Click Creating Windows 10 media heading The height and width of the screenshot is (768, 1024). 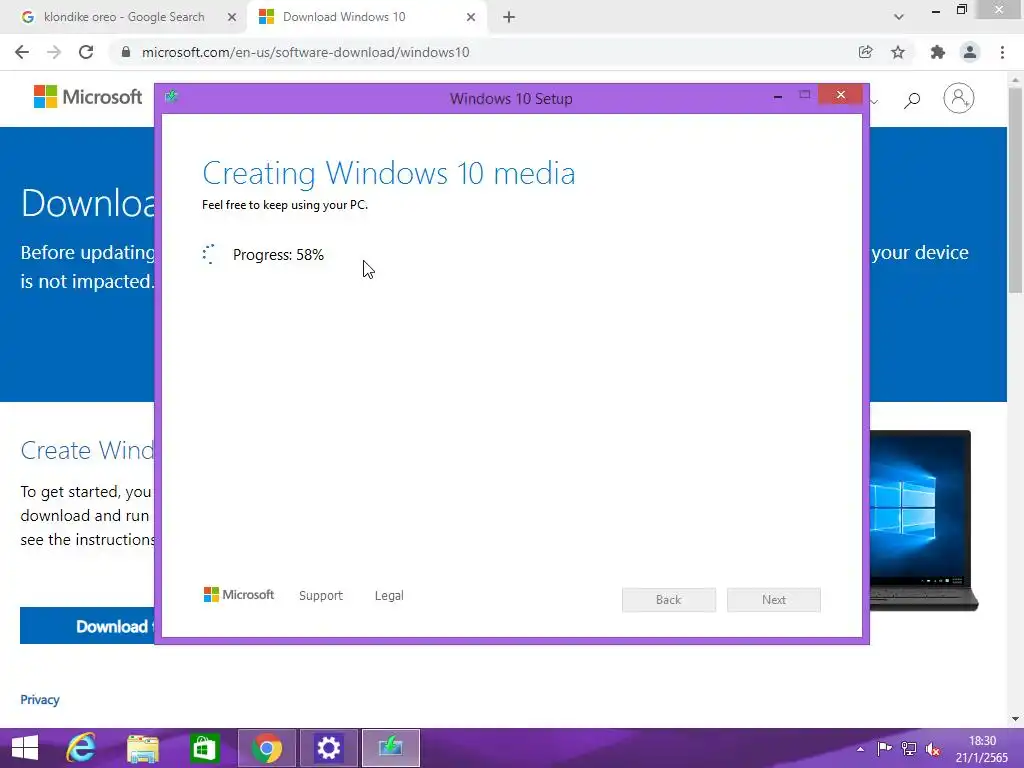pos(389,173)
